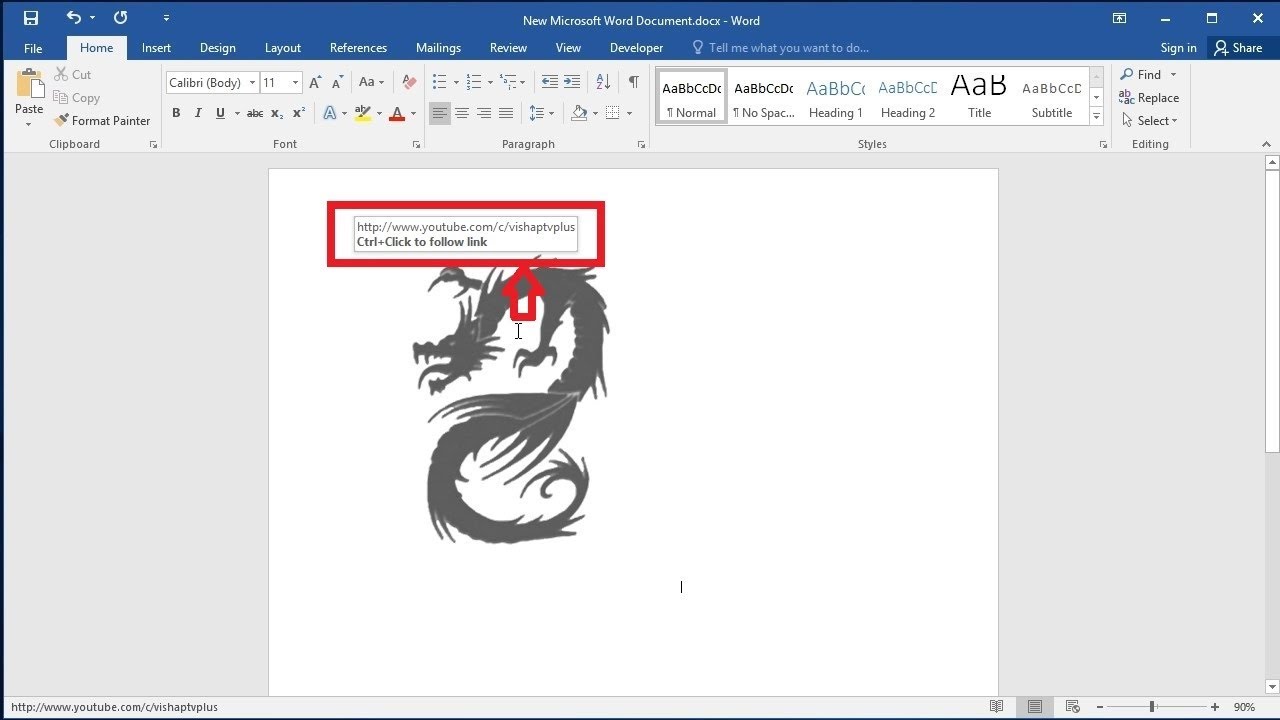
Task: Undo the last action in title bar
Action: click(x=74, y=18)
